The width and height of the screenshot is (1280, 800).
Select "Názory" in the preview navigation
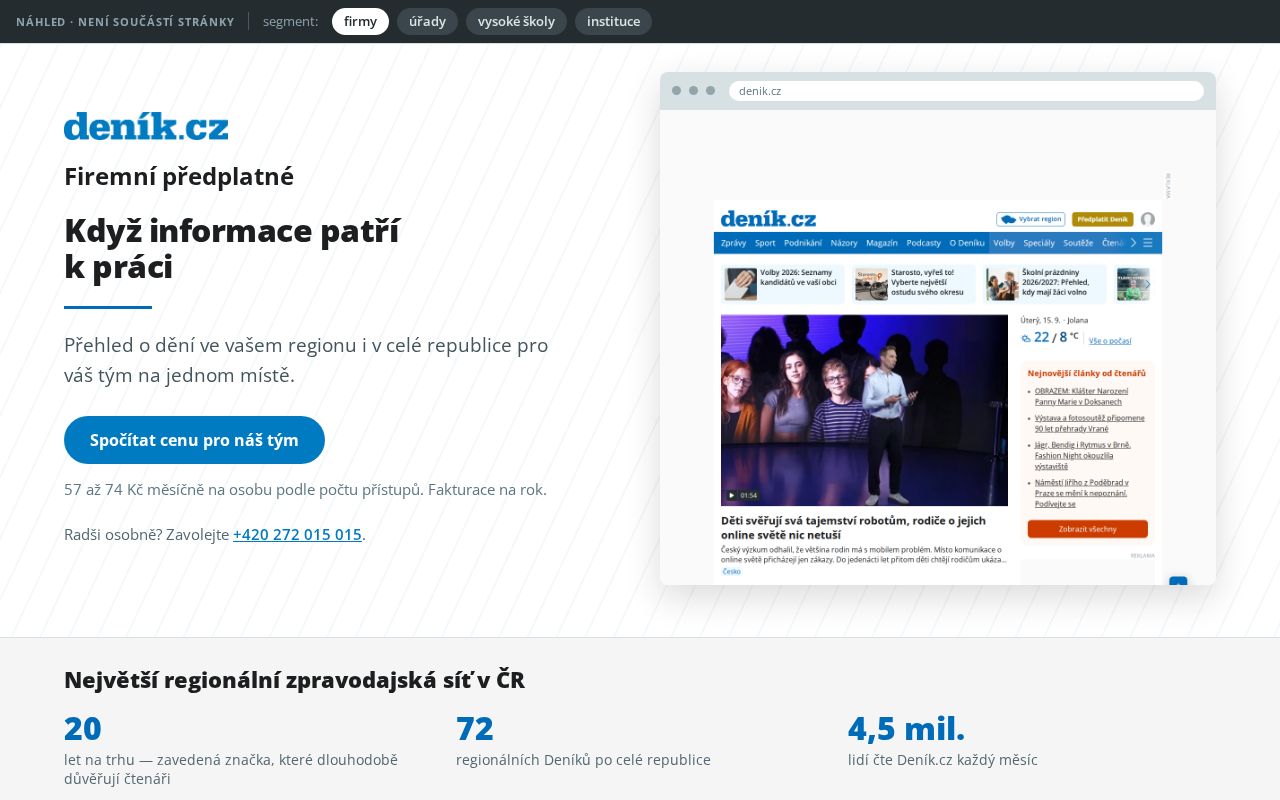coord(844,243)
